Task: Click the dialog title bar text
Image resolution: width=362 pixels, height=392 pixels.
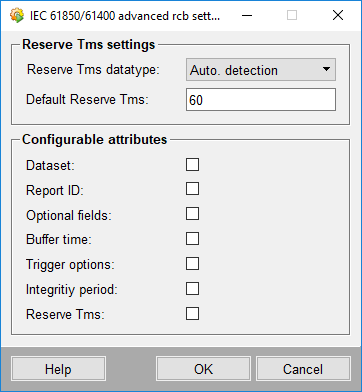Action: point(125,16)
